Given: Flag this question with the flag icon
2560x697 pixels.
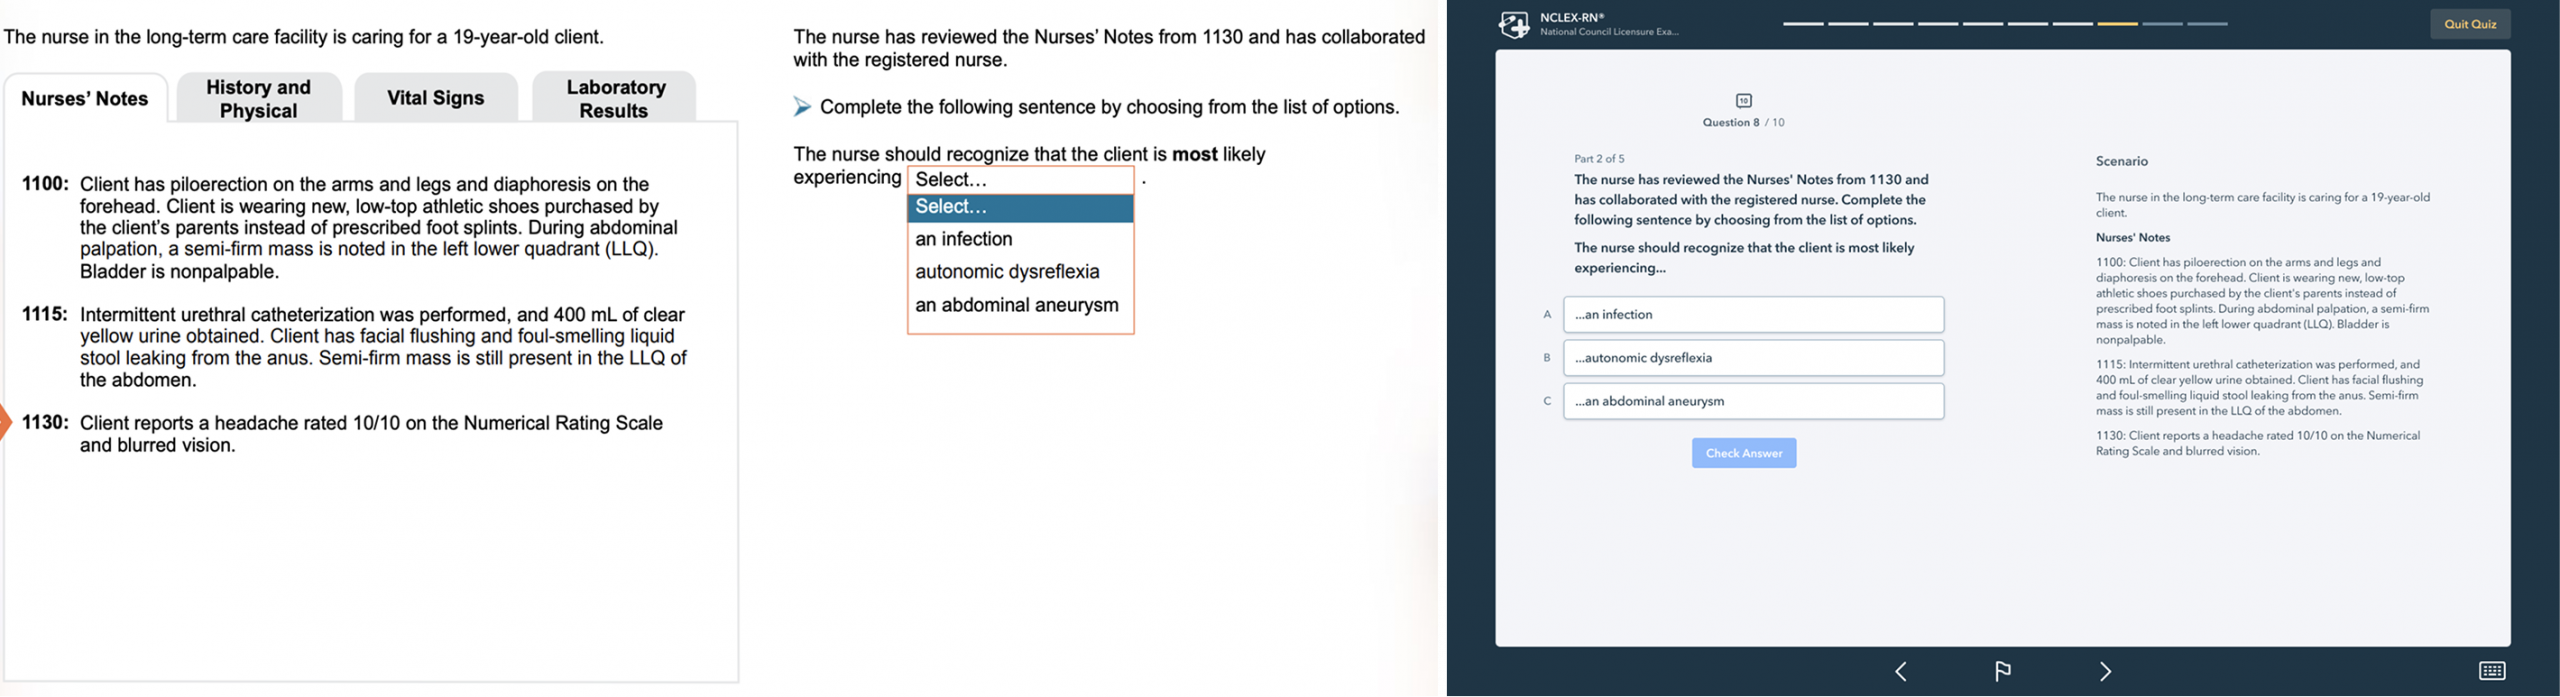Looking at the screenshot, I should pos(2003,671).
